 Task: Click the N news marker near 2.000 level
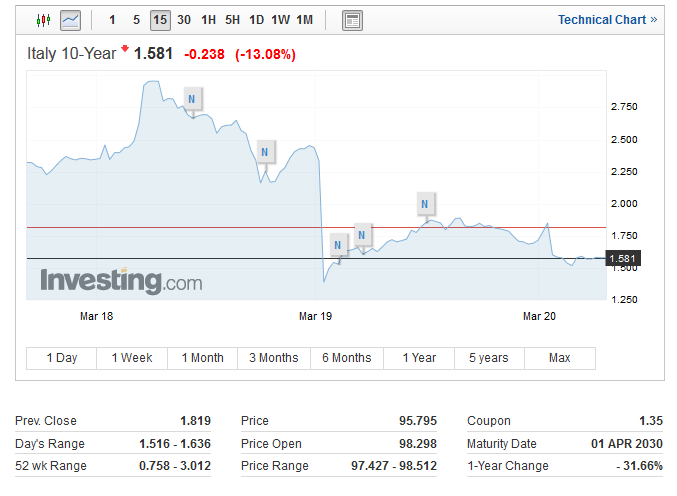(424, 204)
